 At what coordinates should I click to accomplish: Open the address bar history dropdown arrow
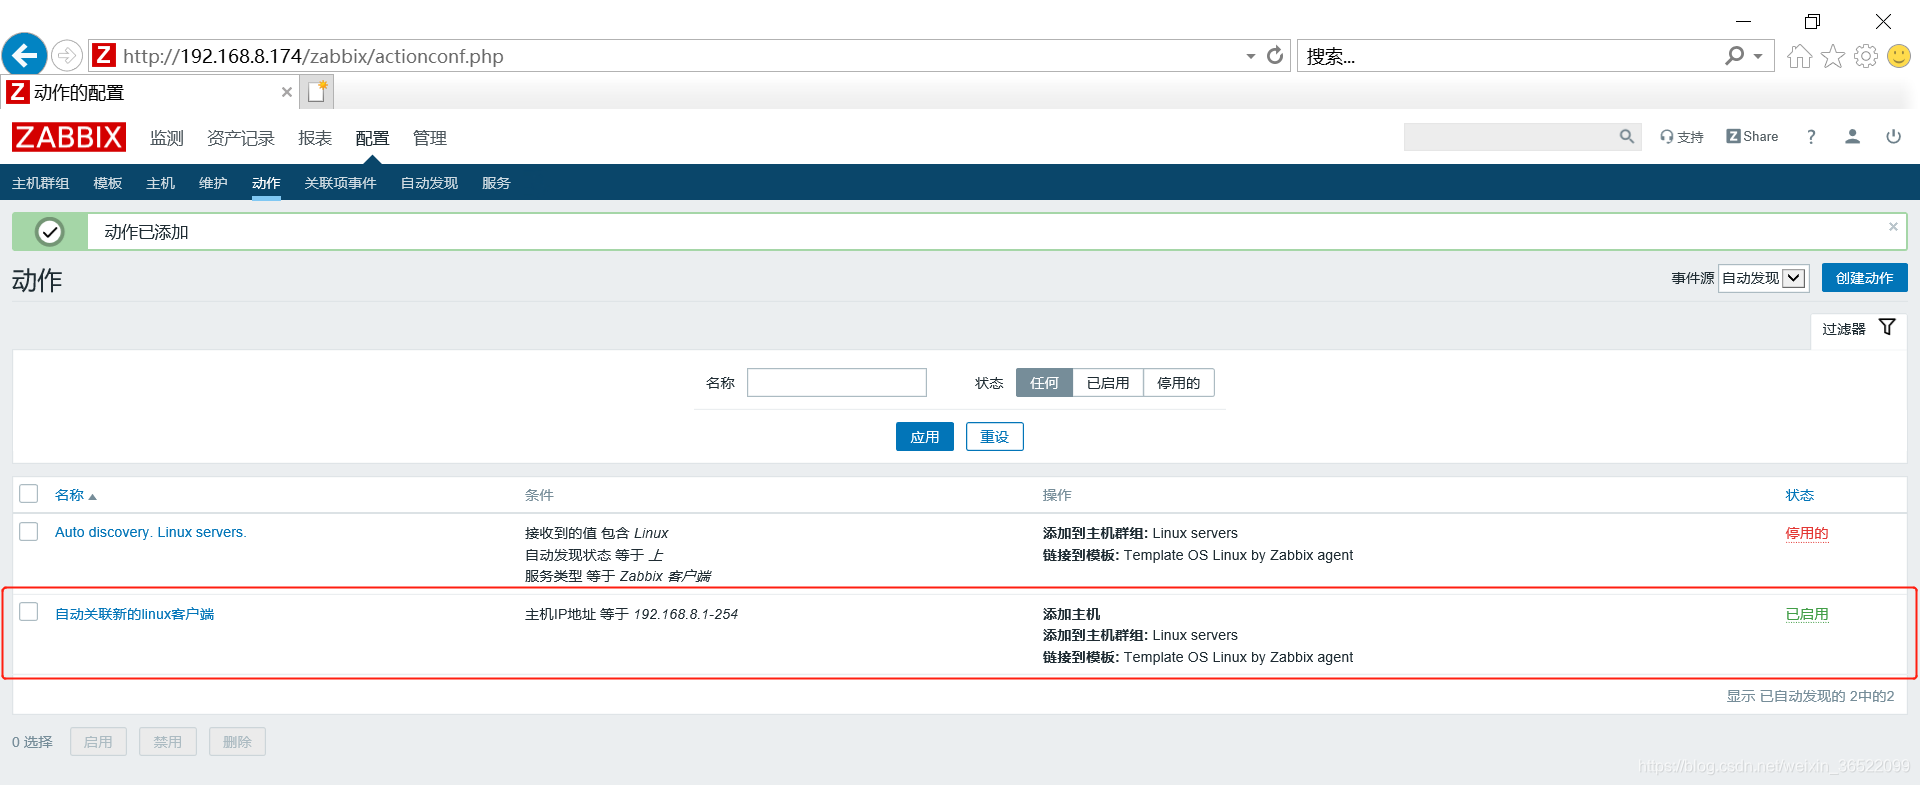(1250, 56)
